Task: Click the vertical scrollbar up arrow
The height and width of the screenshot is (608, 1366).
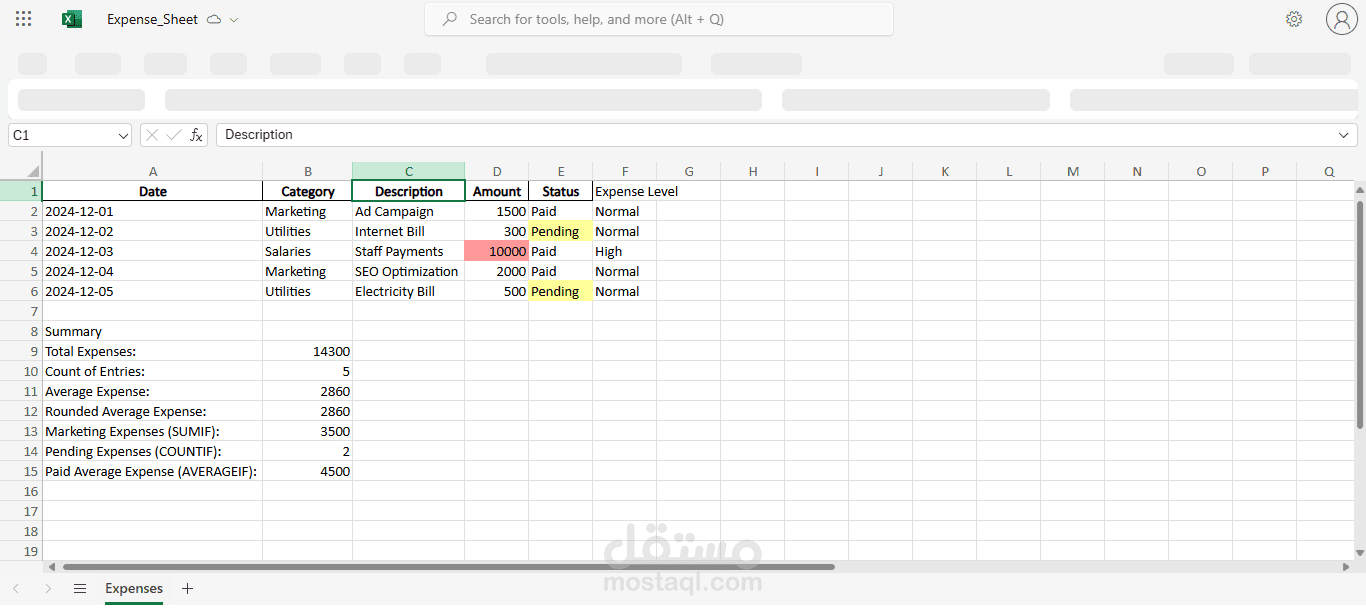Action: click(1360, 189)
